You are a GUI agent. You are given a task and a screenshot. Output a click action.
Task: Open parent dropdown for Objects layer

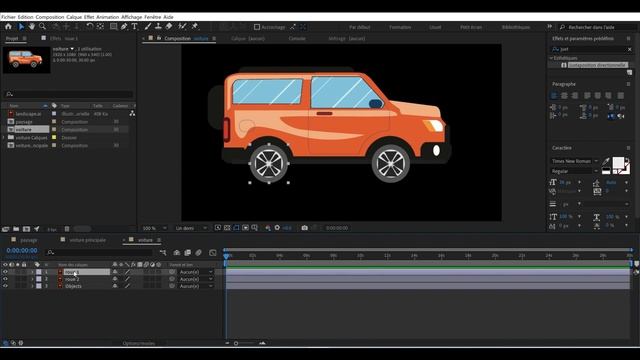point(196,286)
